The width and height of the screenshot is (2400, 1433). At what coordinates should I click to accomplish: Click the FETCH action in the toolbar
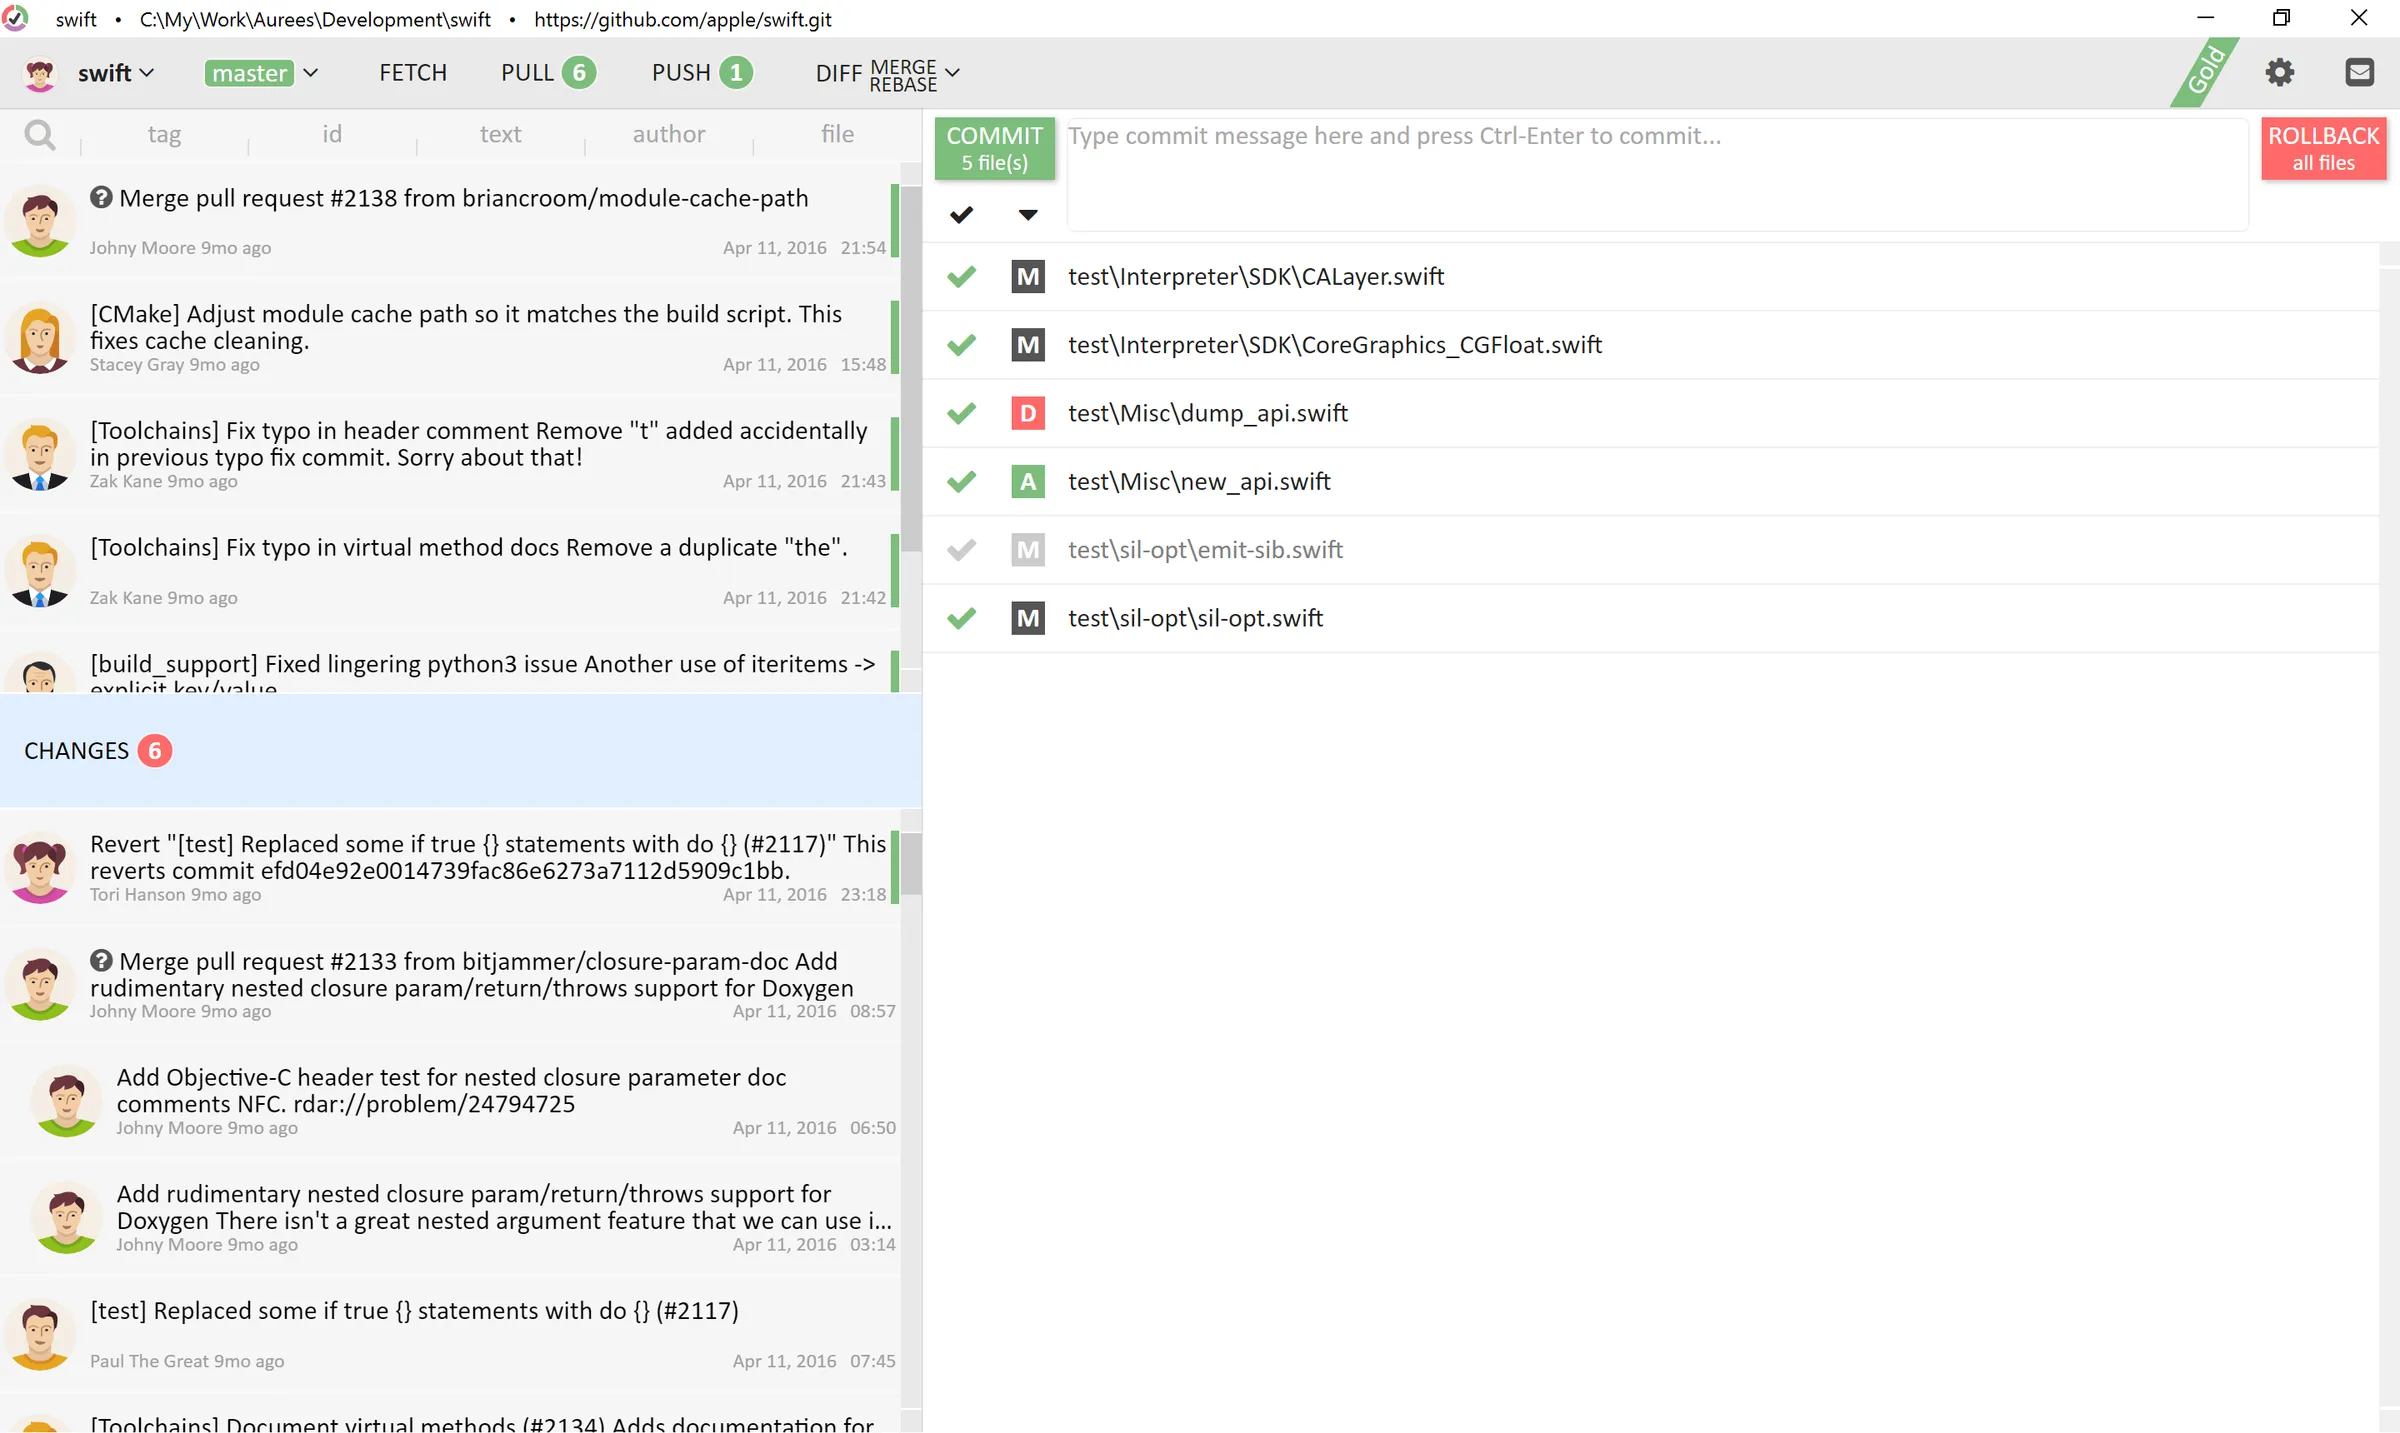click(412, 72)
